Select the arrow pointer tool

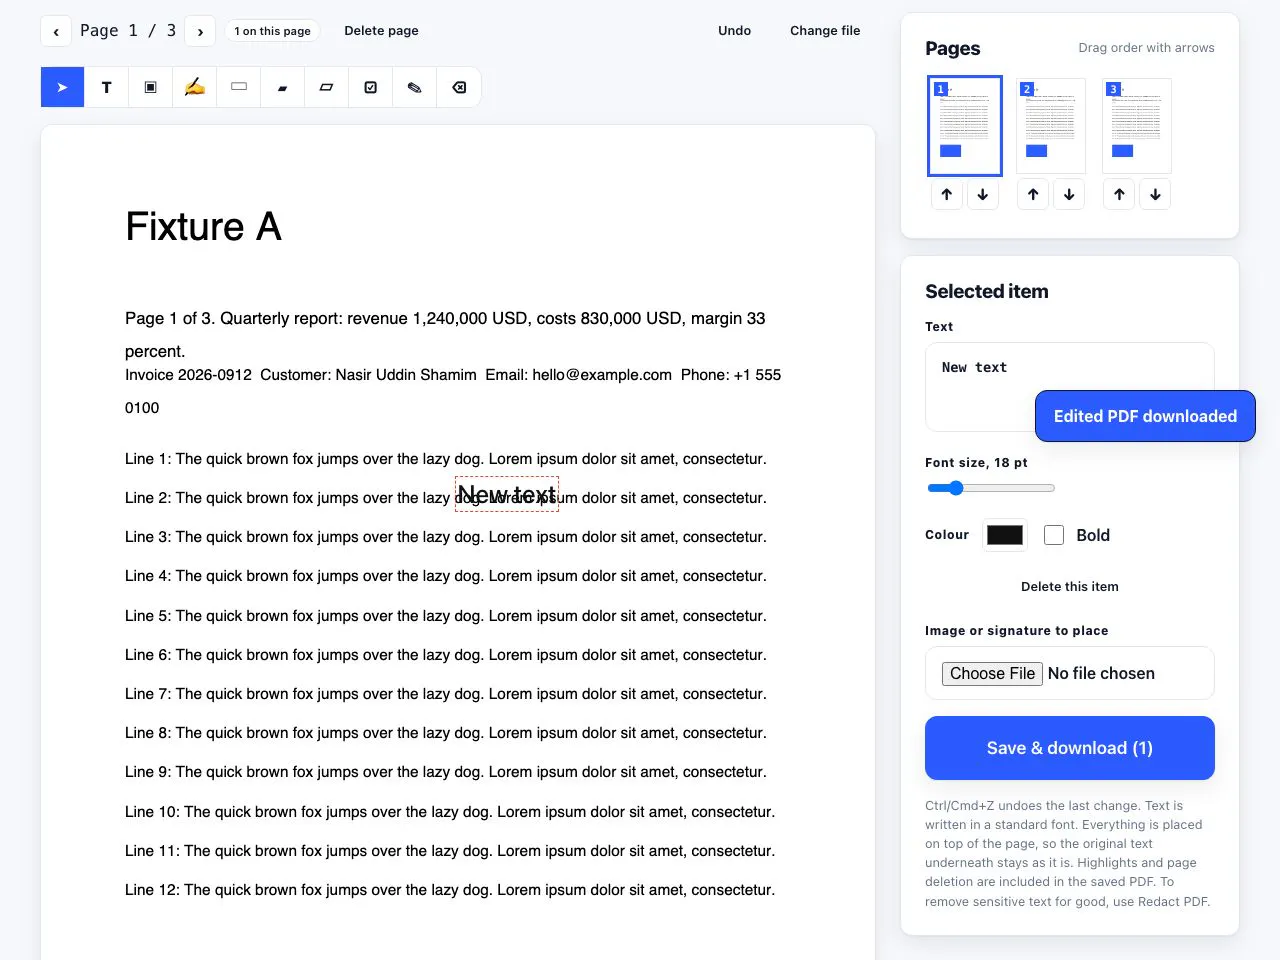point(62,87)
